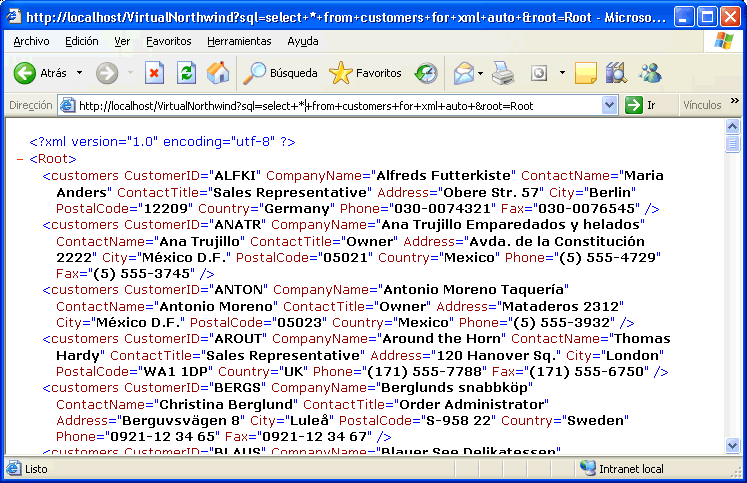Print the page with printer icon
This screenshot has height=483, width=747.
pos(503,73)
